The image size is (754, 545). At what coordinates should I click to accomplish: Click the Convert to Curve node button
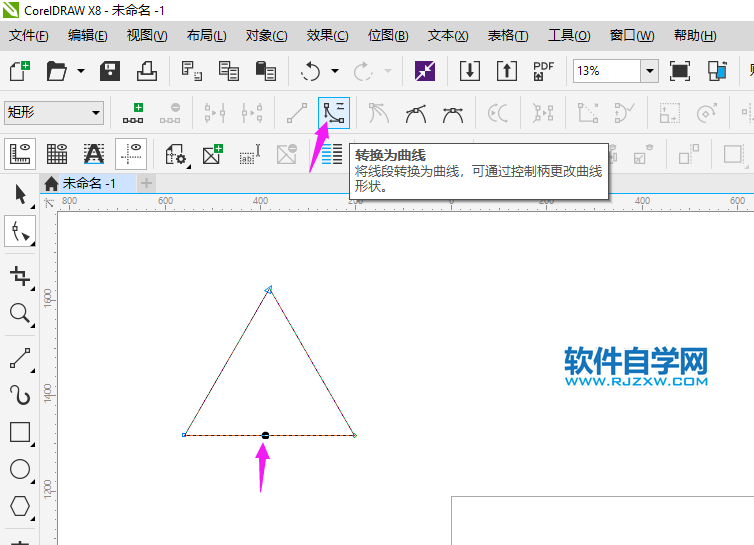tap(334, 113)
